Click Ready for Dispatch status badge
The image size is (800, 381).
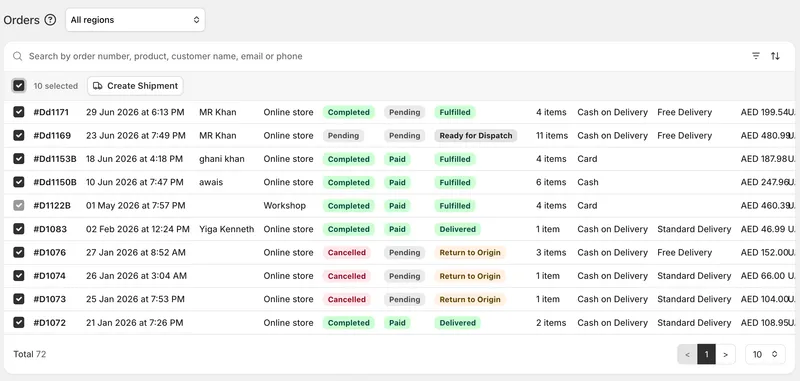pyautogui.click(x=476, y=136)
